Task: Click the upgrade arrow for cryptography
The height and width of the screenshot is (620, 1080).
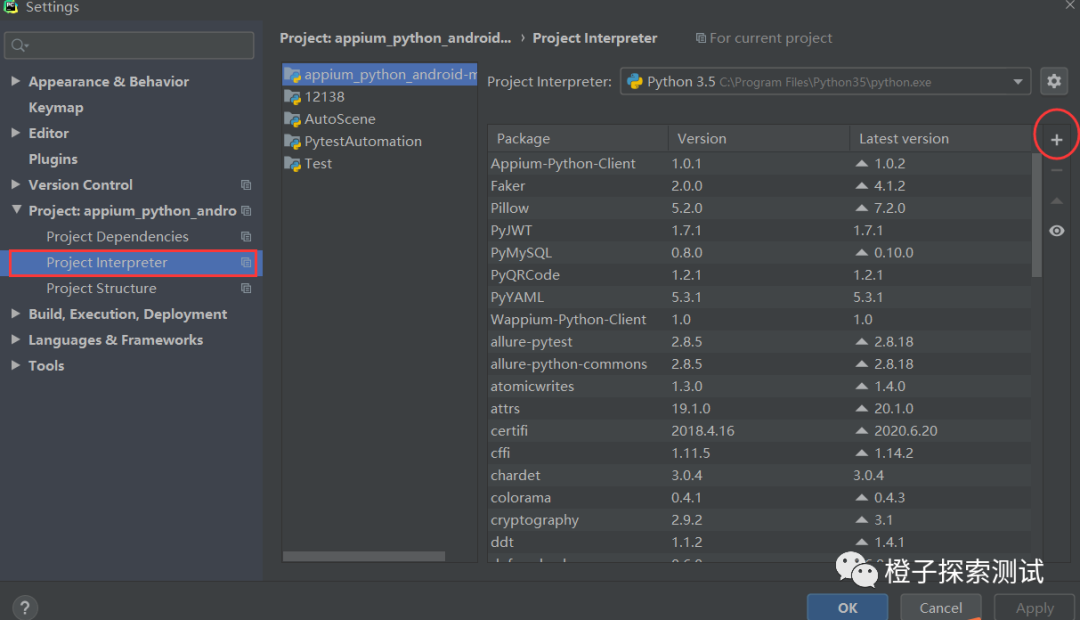Action: pyautogui.click(x=862, y=519)
